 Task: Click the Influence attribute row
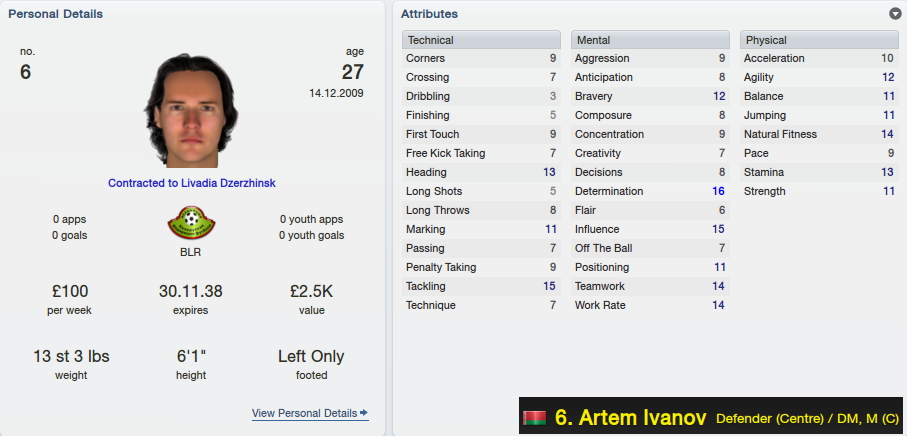pos(650,230)
